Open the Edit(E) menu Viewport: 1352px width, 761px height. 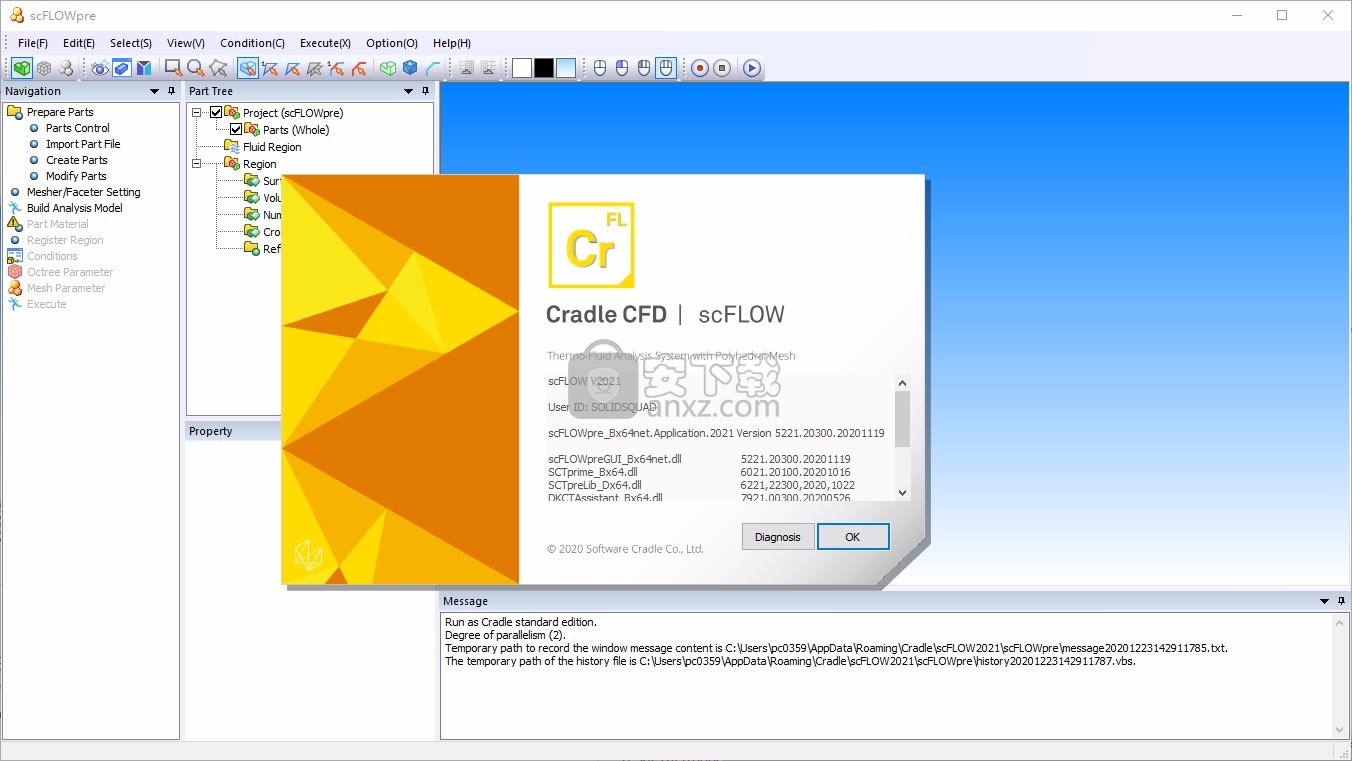(79, 43)
